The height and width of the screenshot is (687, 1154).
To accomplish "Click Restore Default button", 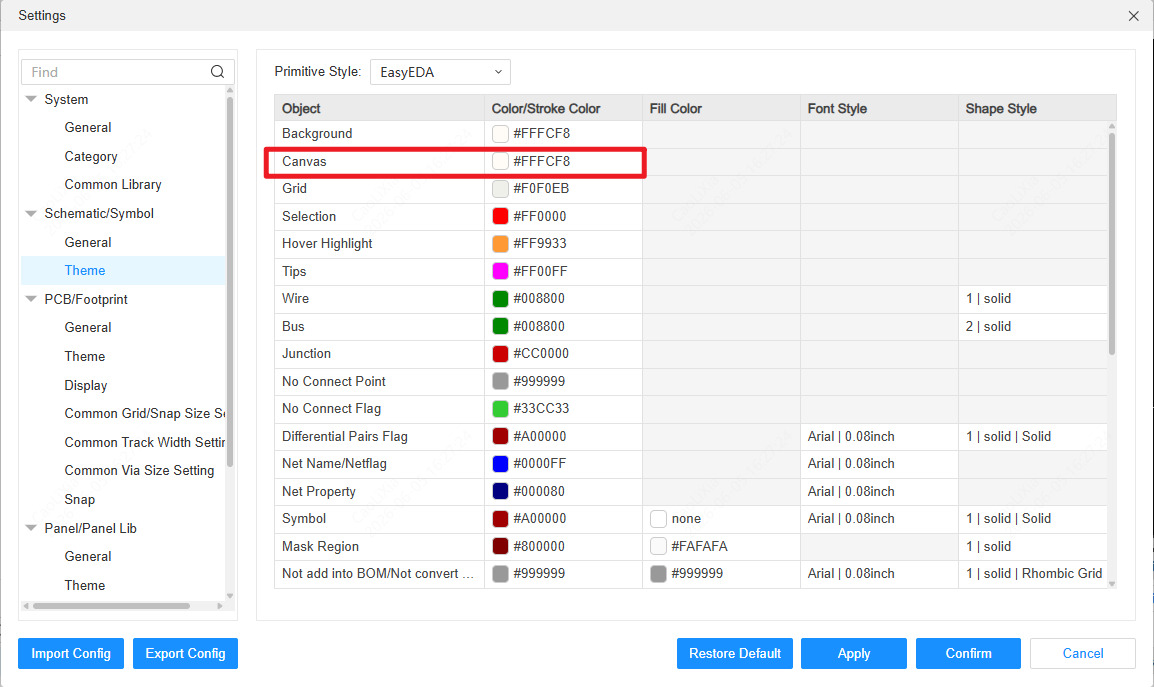I will click(x=734, y=653).
